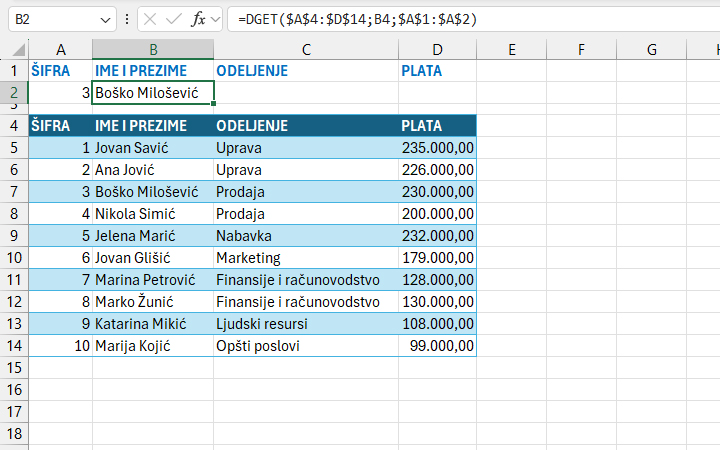Viewport: 720px width, 450px height.
Task: Select the Ljudski resursi department cell
Action: coord(305,324)
